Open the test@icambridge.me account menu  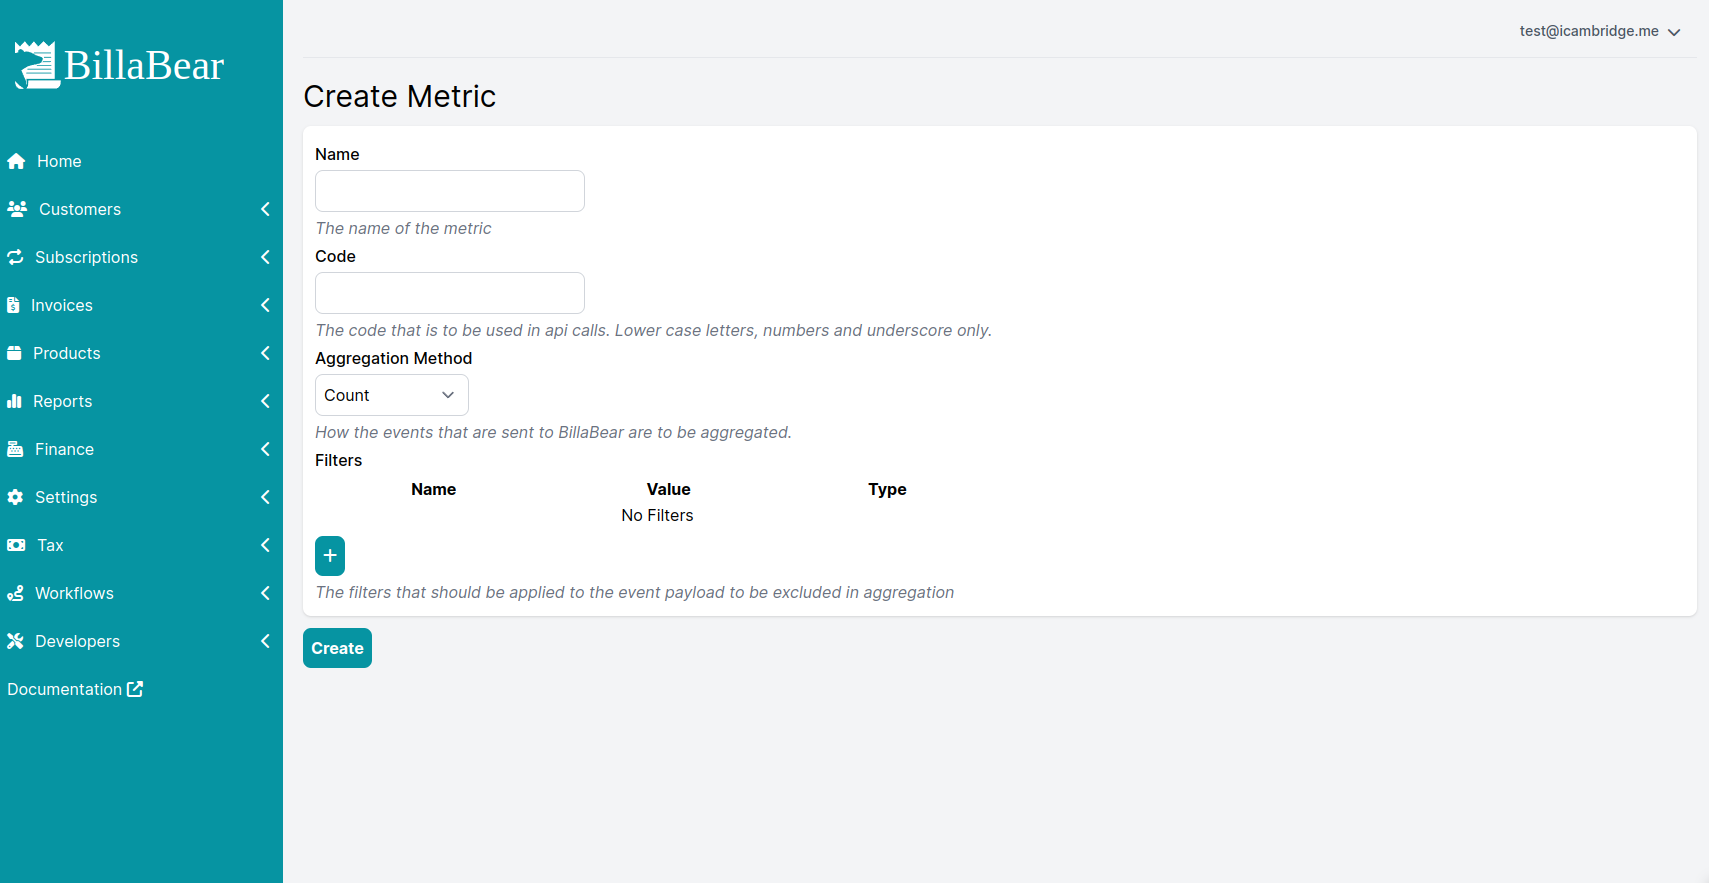pos(1599,31)
